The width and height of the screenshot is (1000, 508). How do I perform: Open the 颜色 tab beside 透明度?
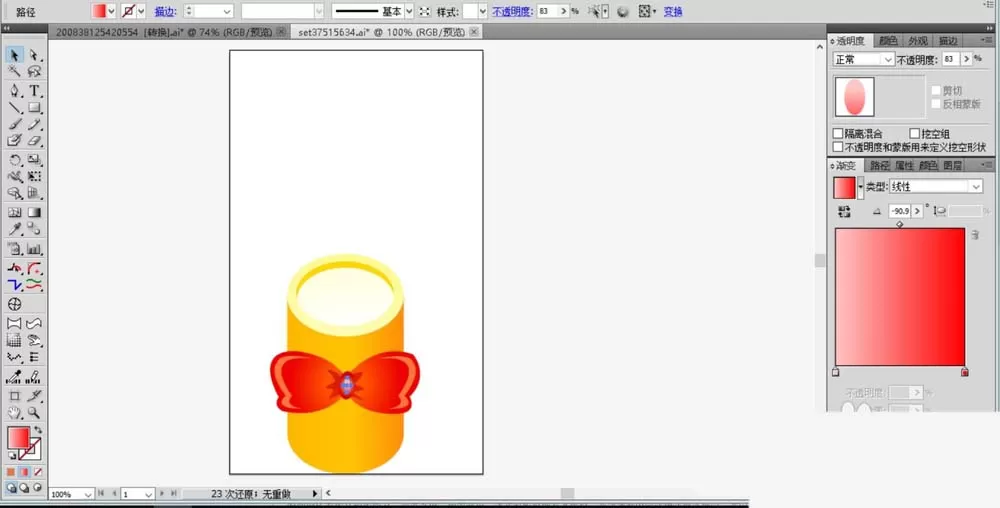pyautogui.click(x=888, y=41)
